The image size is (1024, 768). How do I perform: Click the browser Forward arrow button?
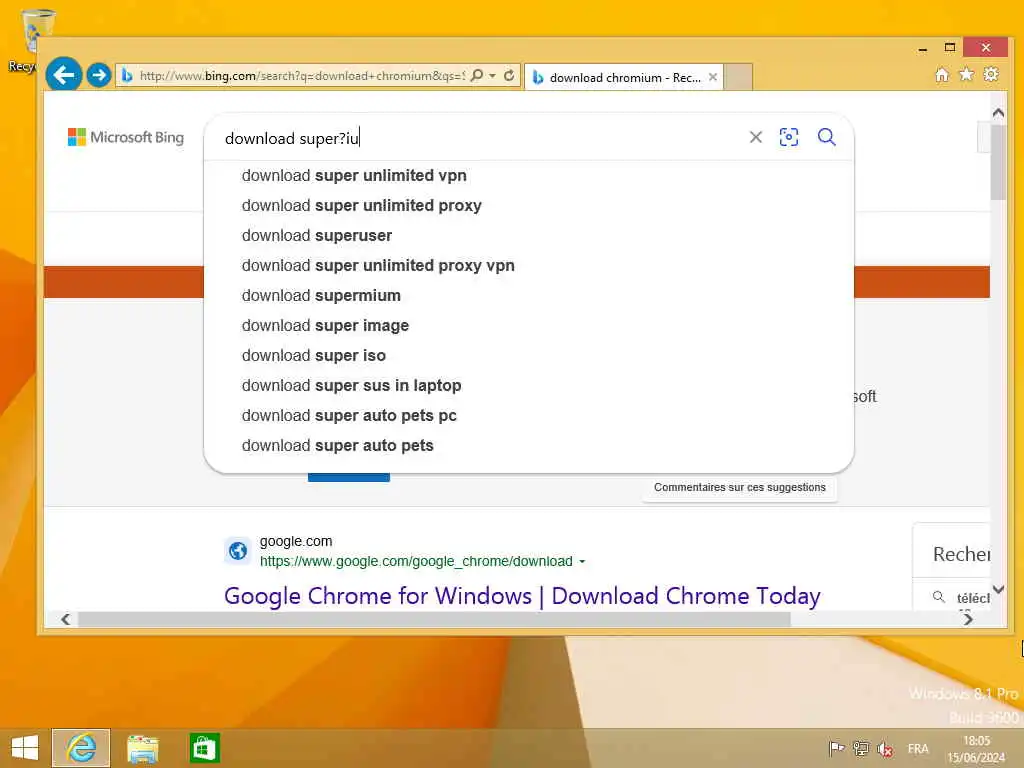[99, 75]
